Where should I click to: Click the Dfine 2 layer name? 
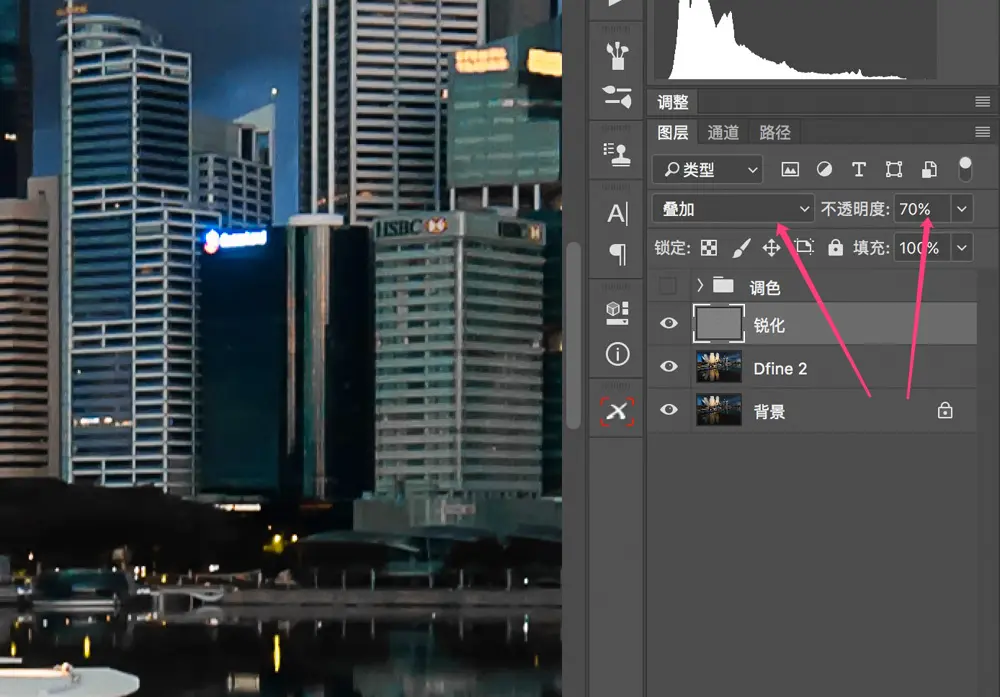tap(780, 369)
